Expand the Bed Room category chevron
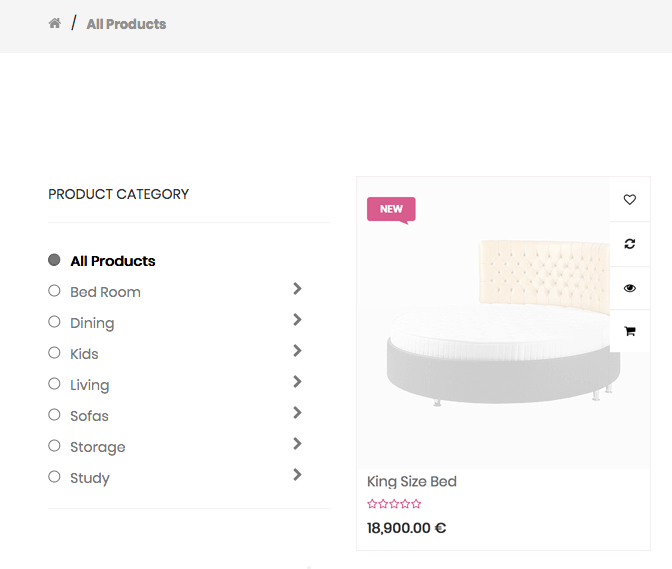672x569 pixels. coord(297,289)
